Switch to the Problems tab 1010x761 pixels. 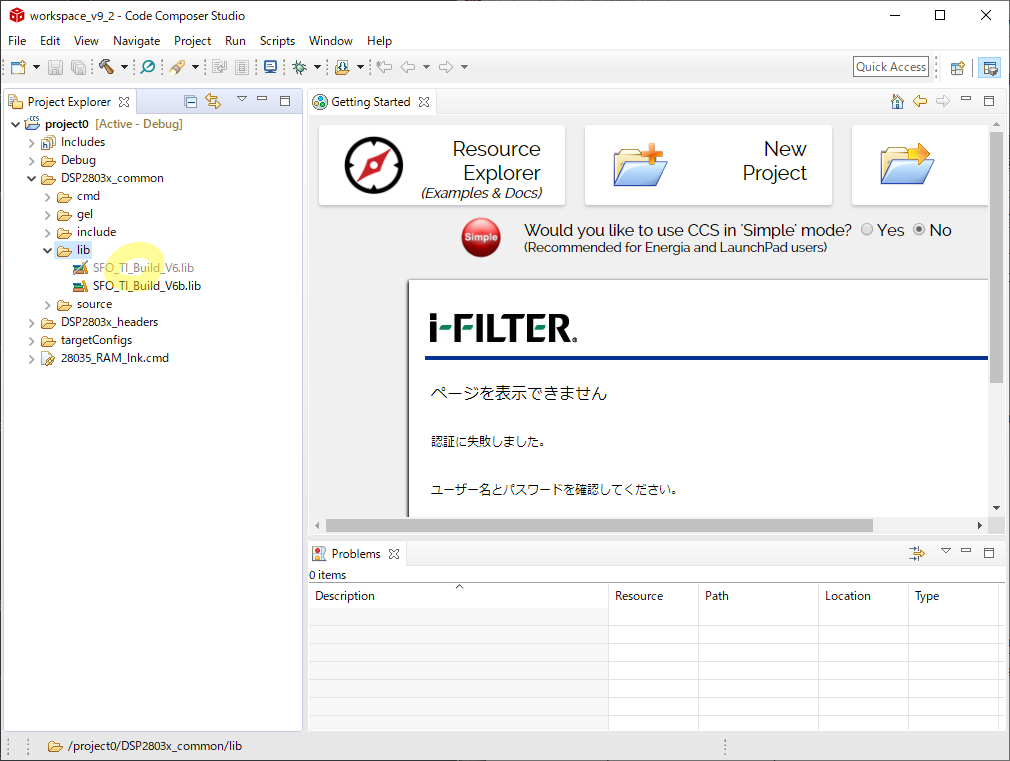[355, 553]
